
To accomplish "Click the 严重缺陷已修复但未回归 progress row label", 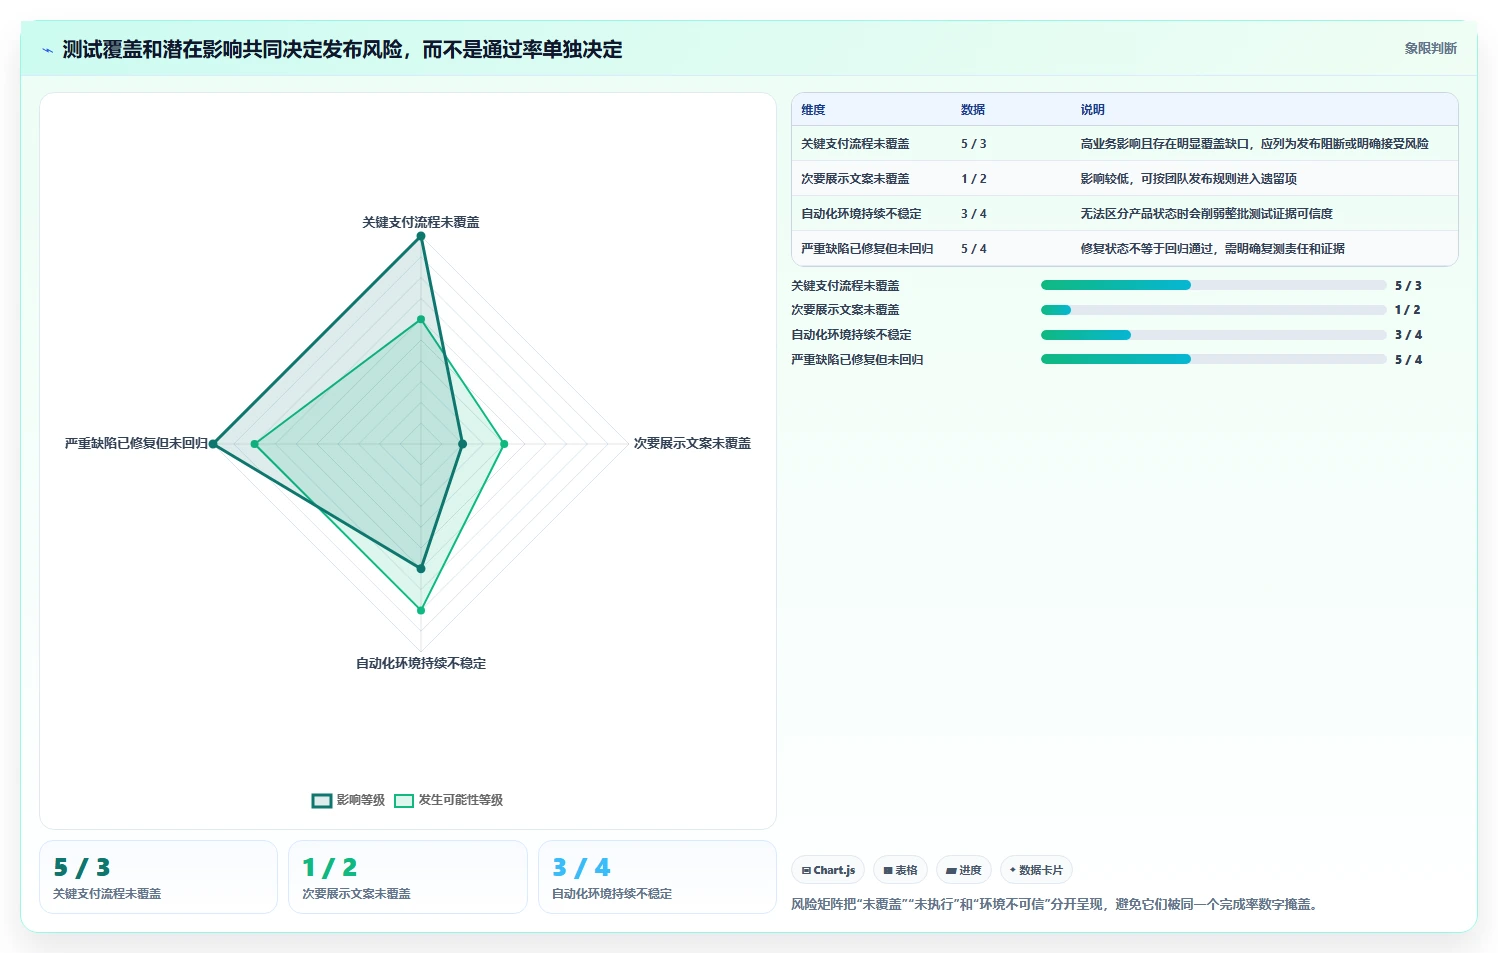I will click(x=857, y=359).
